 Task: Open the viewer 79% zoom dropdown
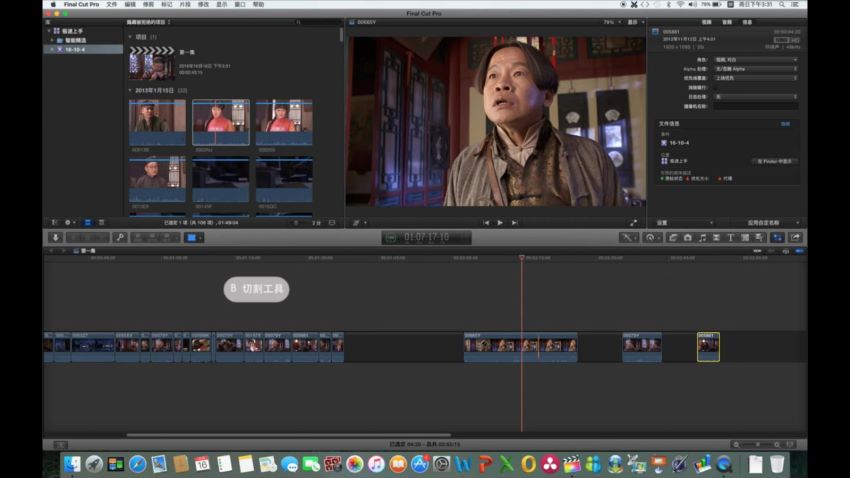[610, 21]
